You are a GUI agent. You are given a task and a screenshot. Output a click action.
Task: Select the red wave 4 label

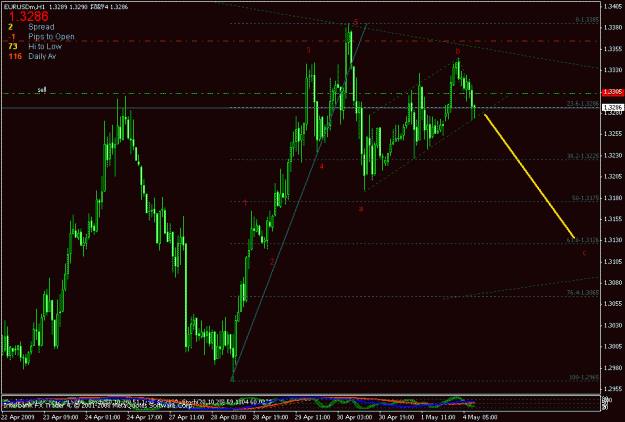[x=322, y=167]
